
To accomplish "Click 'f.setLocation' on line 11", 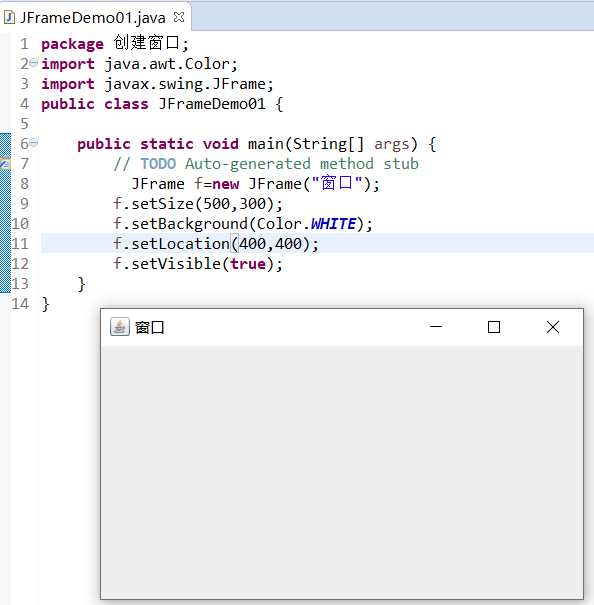I will [171, 244].
